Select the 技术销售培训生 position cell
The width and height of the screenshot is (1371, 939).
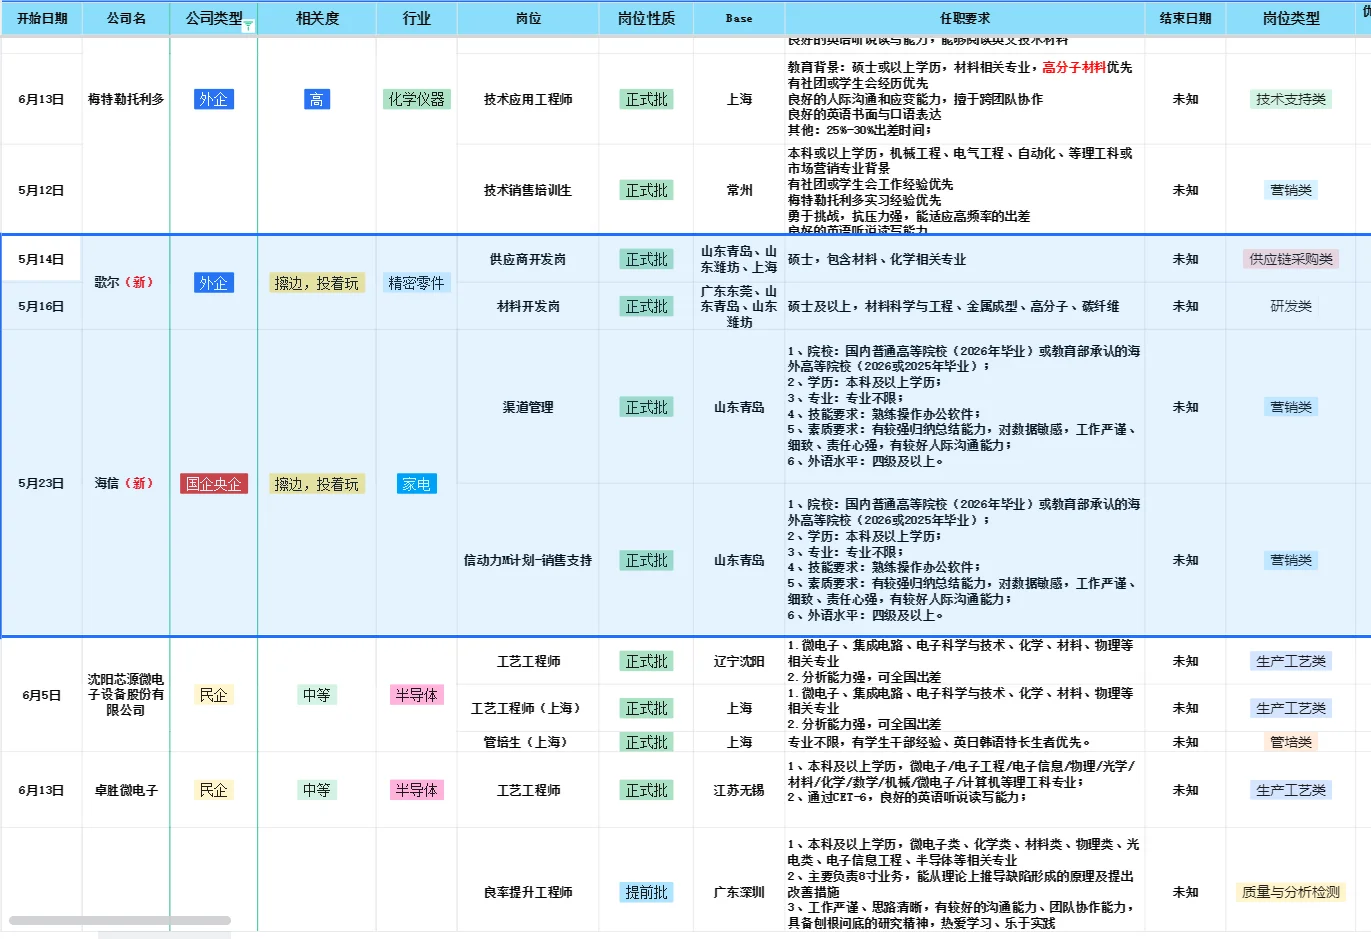[528, 190]
